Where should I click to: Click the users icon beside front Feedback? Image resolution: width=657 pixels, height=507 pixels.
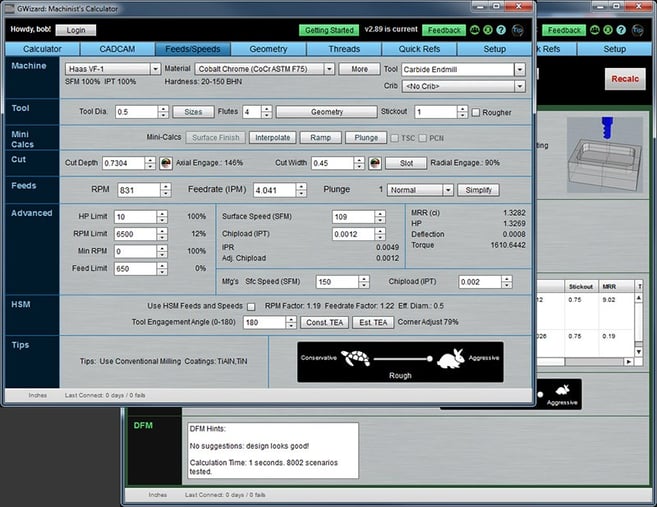pyautogui.click(x=475, y=30)
